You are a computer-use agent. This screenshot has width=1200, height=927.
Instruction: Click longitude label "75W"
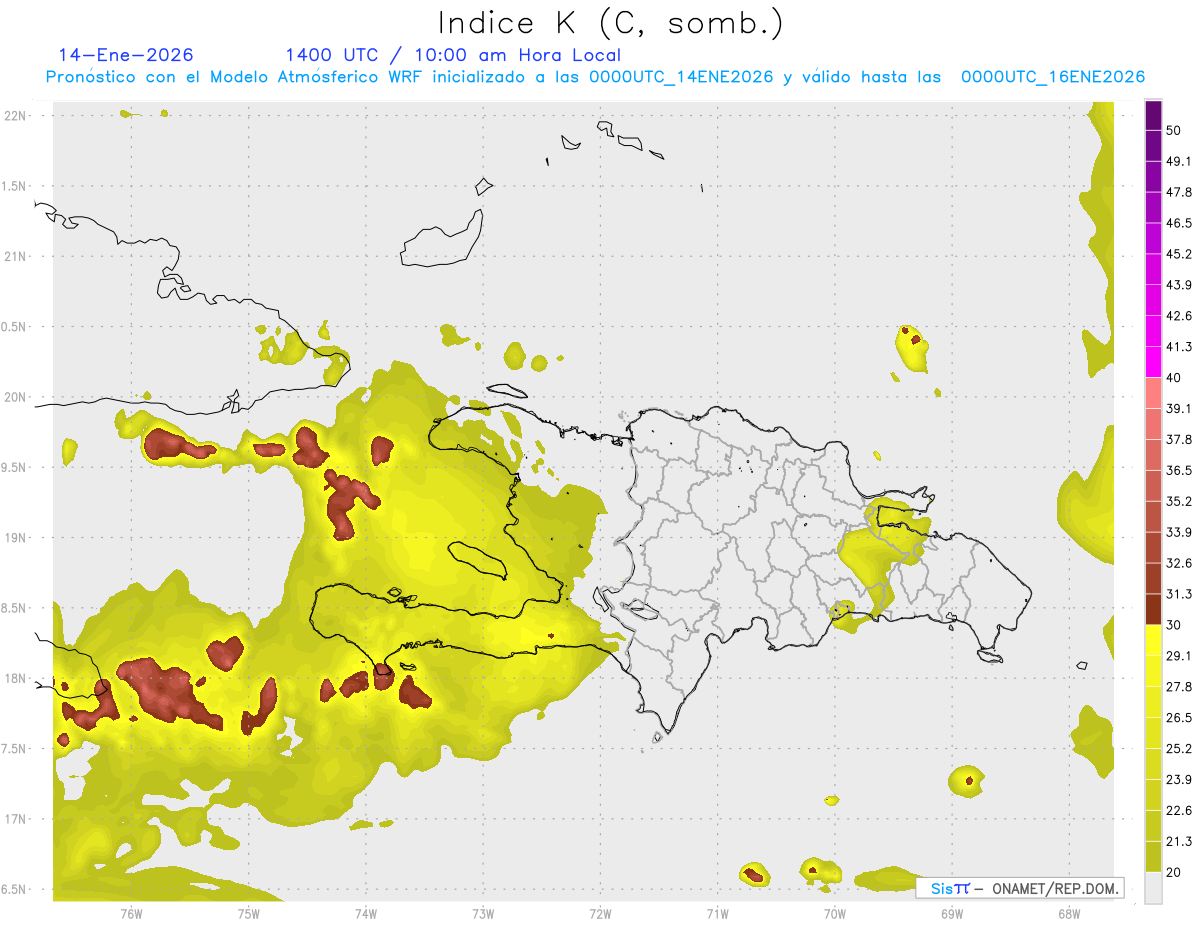(x=248, y=913)
